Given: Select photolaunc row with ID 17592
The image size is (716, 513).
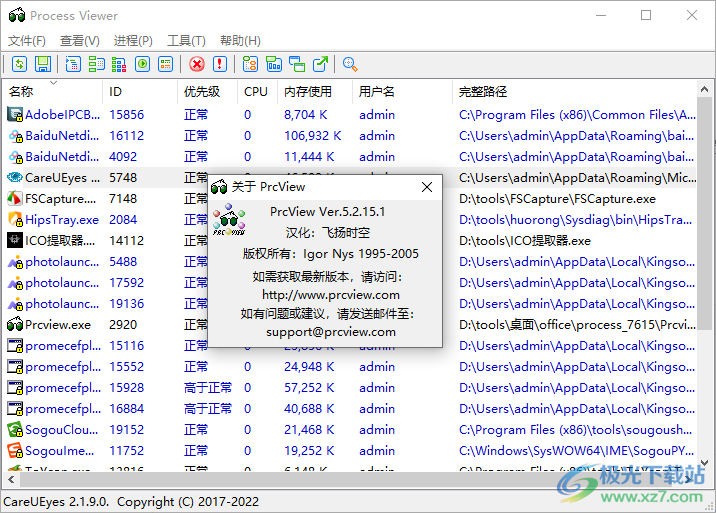Looking at the screenshot, I should (x=351, y=283).
